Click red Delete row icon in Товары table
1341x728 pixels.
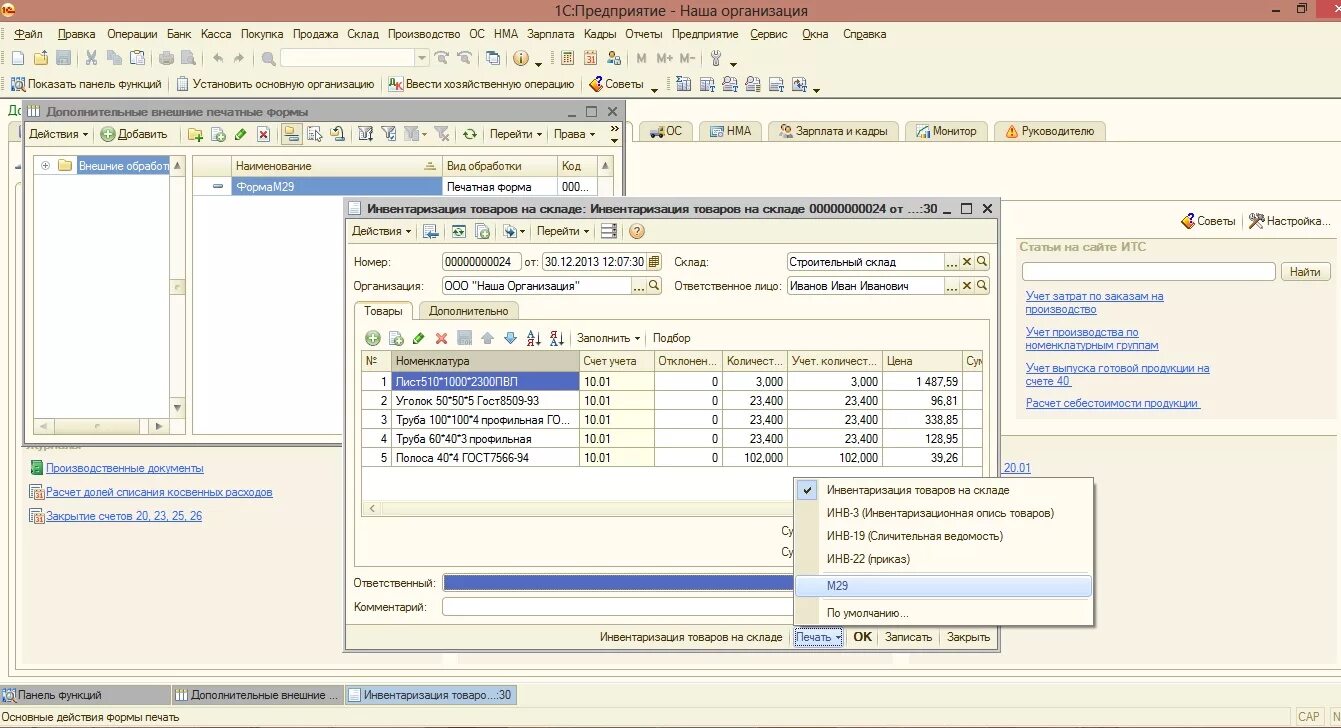coord(441,338)
